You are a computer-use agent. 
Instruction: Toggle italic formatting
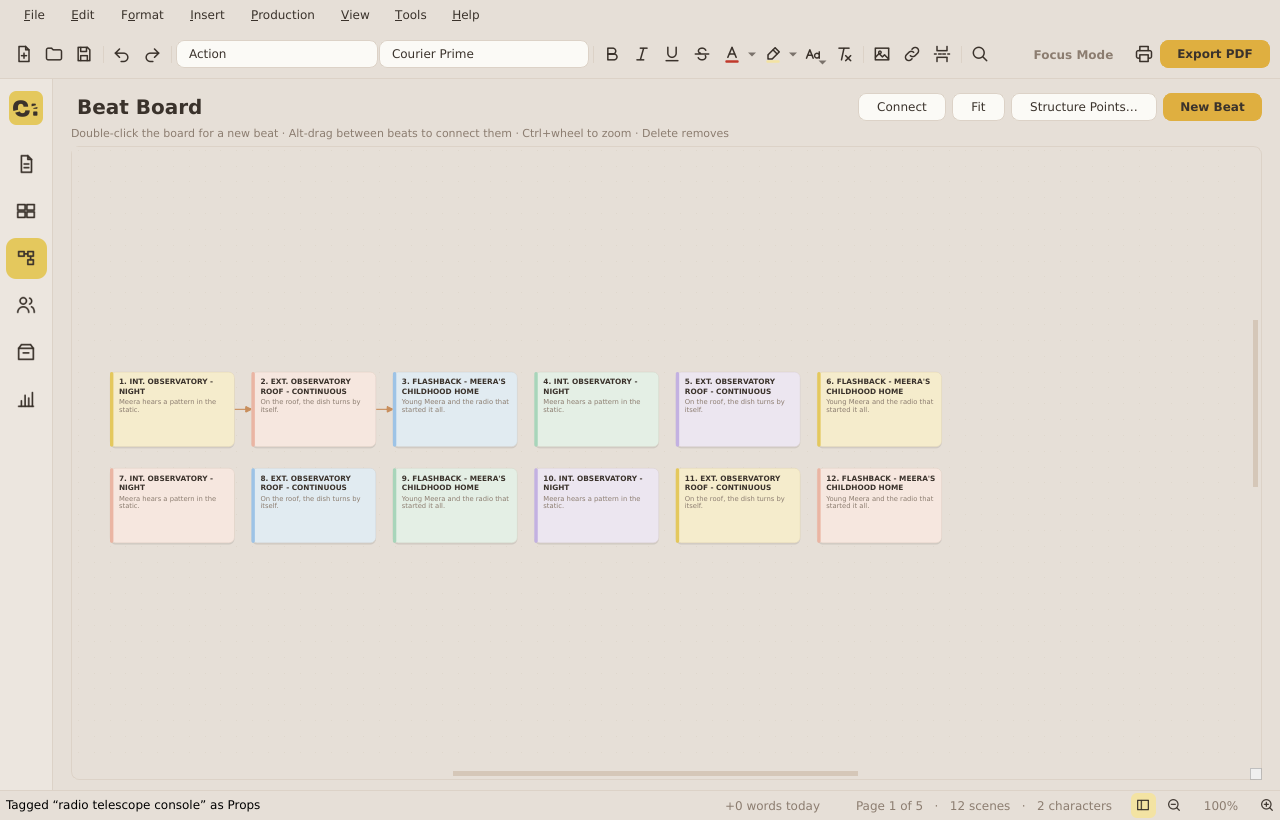point(642,54)
